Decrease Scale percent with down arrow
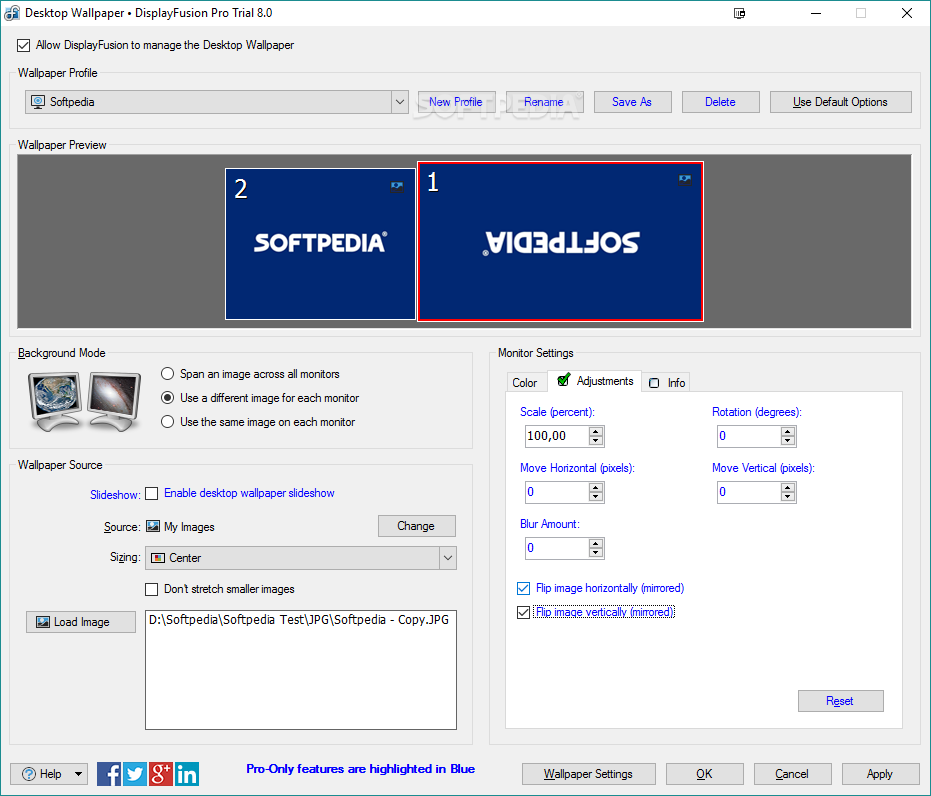 click(596, 440)
